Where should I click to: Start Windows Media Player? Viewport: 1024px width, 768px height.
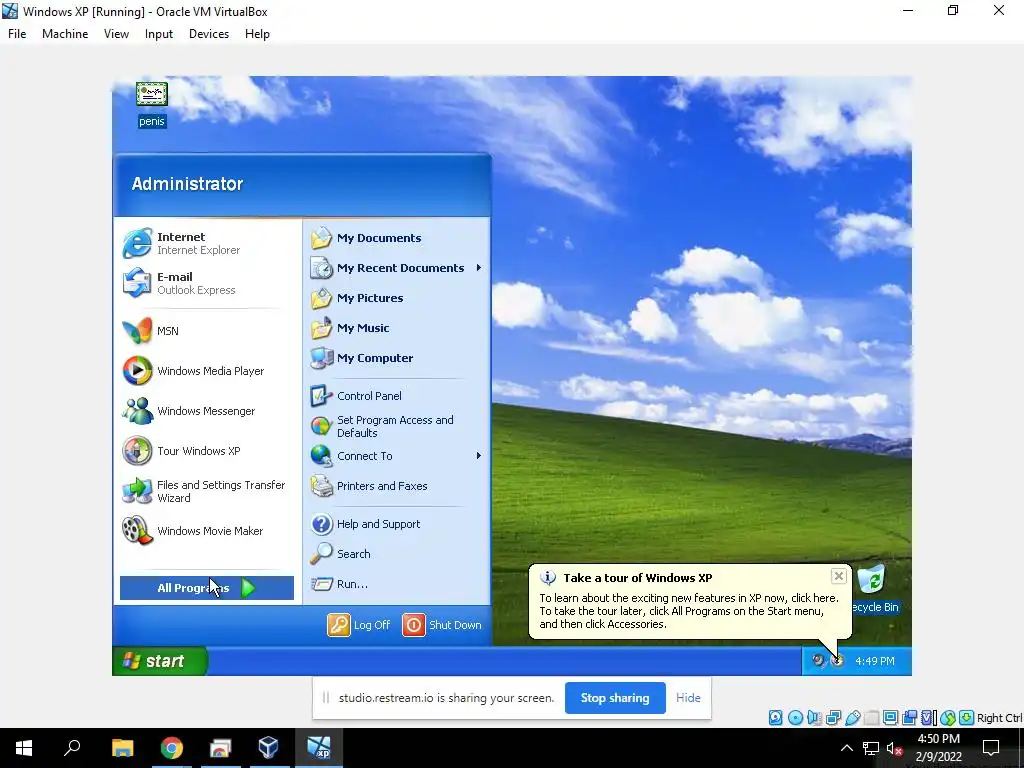[x=208, y=370]
